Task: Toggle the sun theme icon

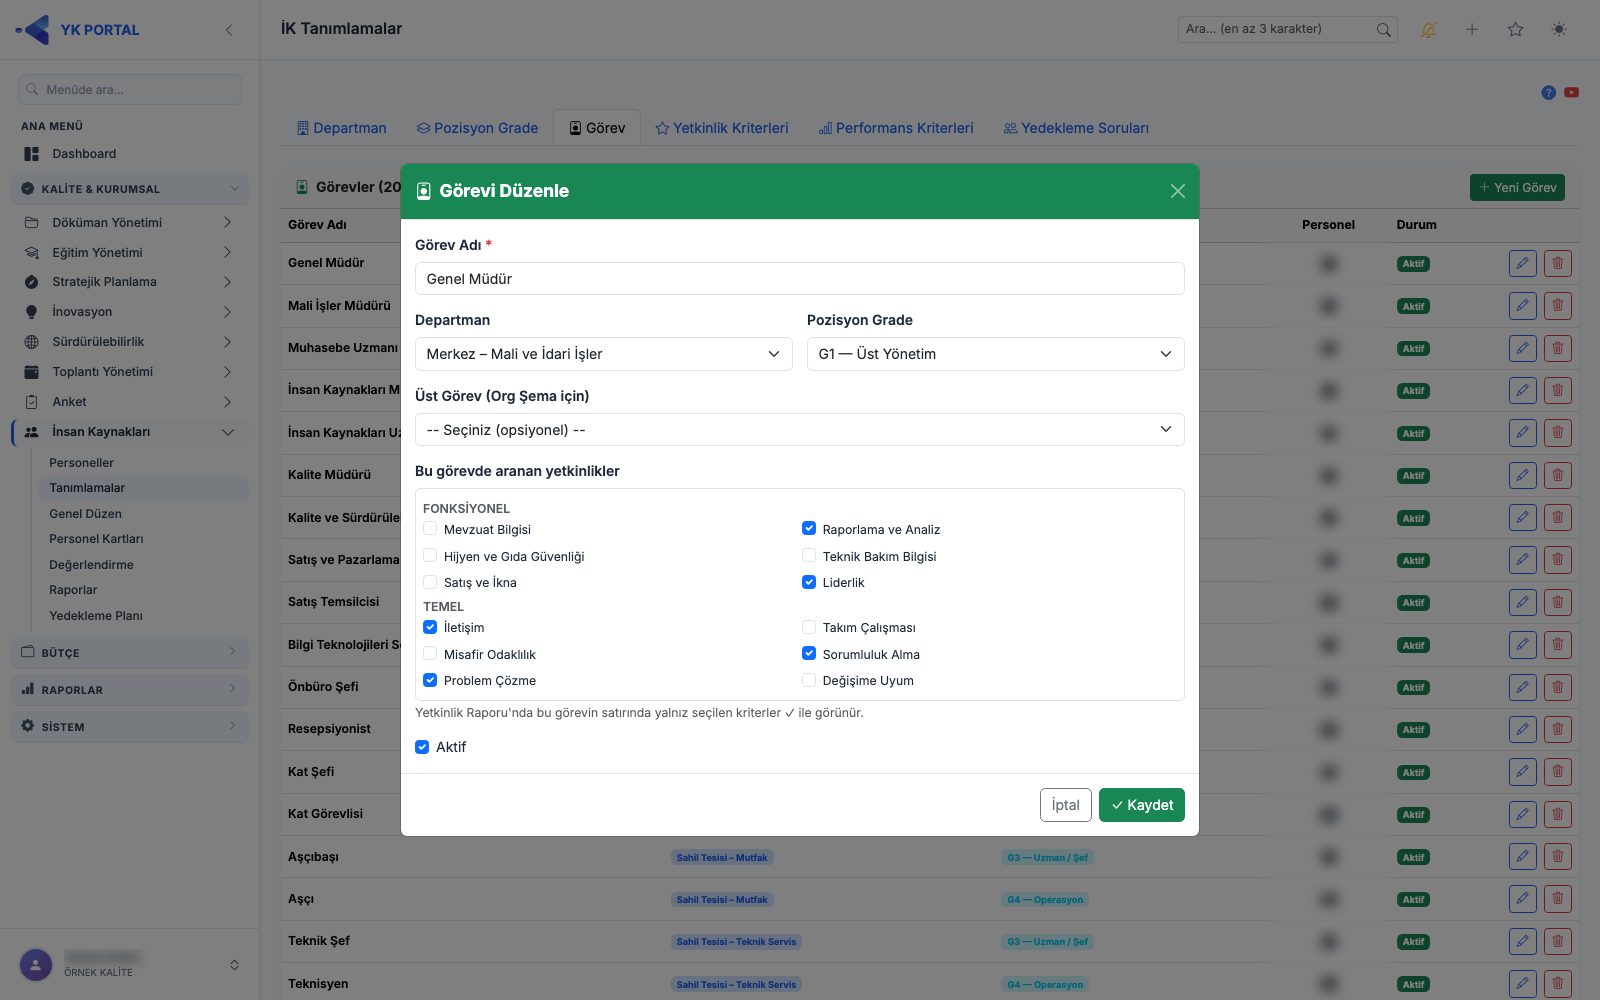Action: pos(1559,30)
